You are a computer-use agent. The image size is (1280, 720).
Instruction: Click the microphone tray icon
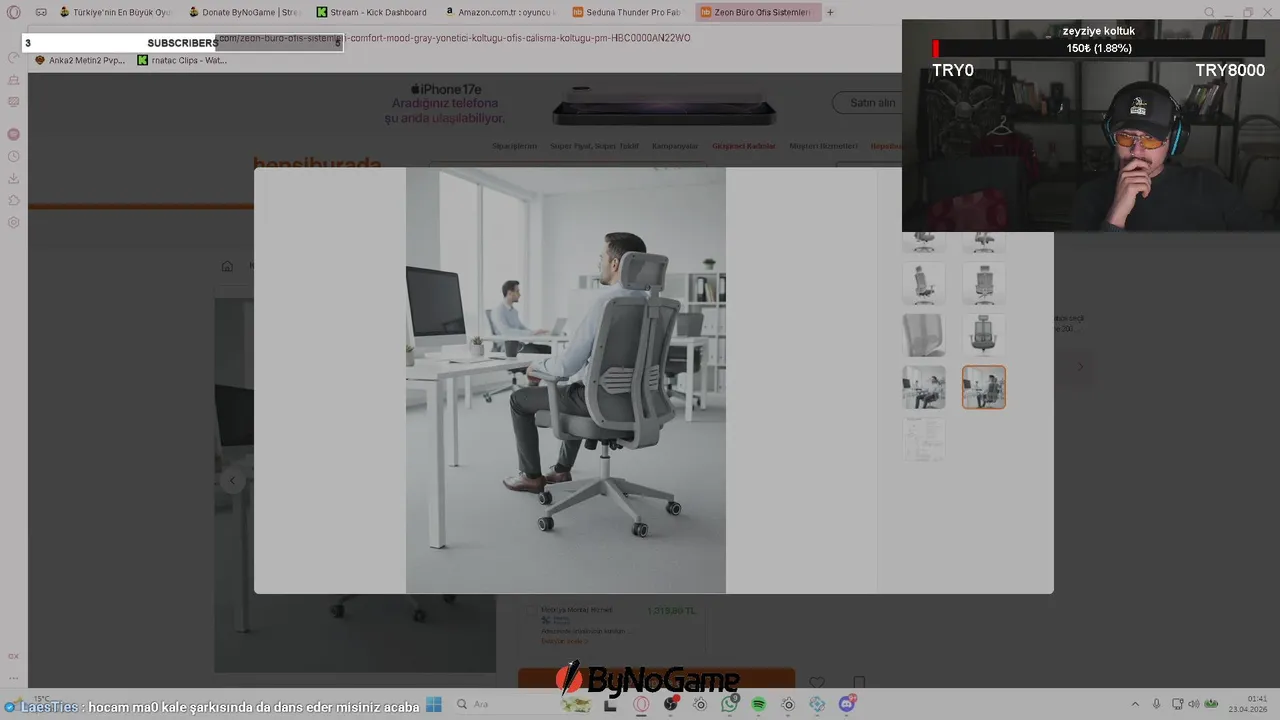1156,704
